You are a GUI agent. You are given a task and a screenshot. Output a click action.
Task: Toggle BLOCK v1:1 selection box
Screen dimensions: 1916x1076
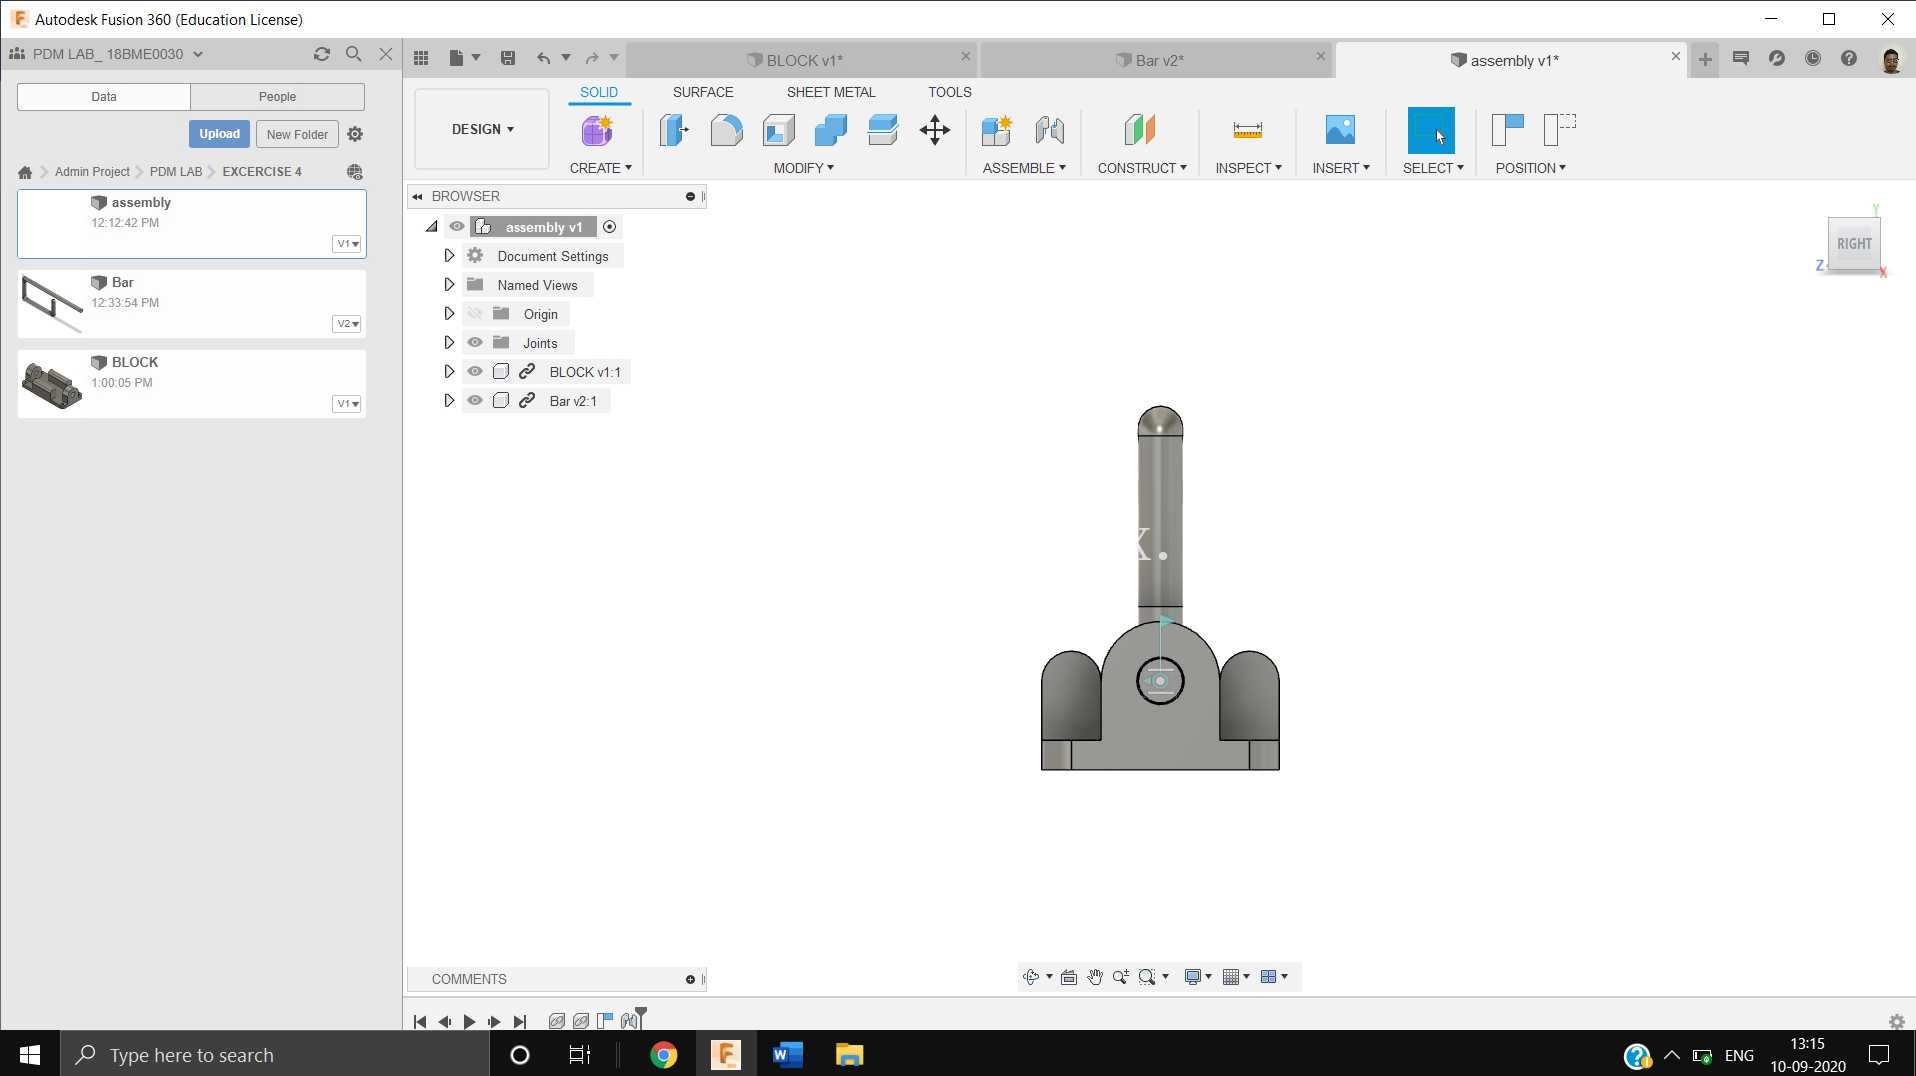click(x=501, y=372)
